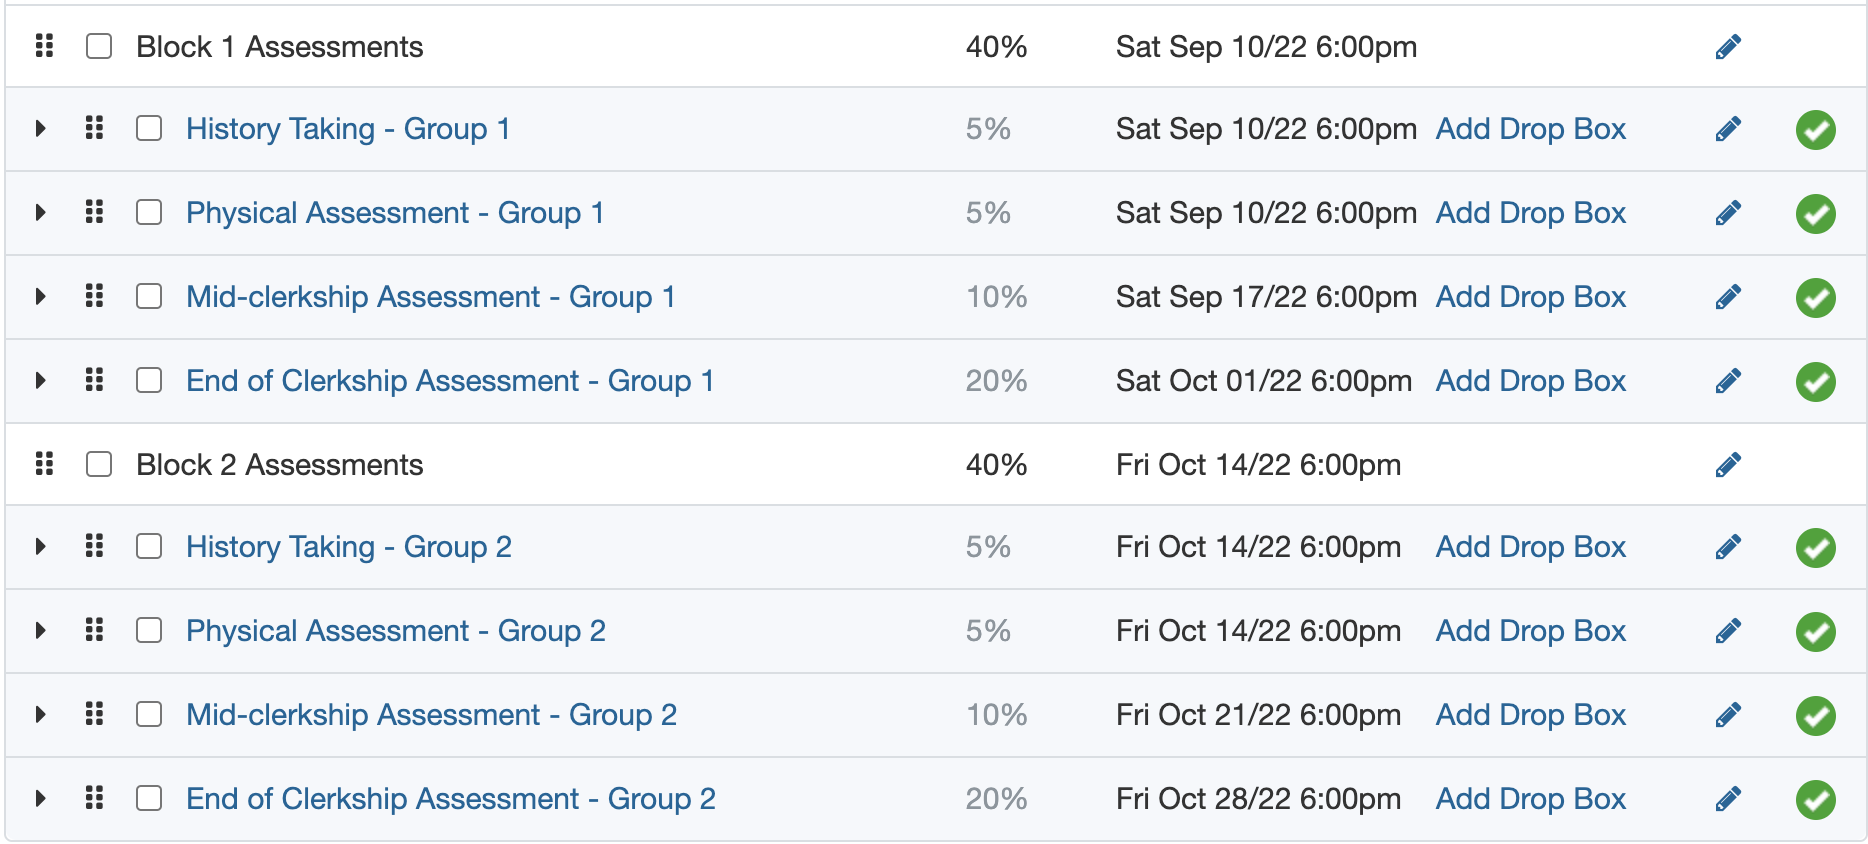
Task: Click green checkmark for History Taking - Group 2
Action: 1815,547
